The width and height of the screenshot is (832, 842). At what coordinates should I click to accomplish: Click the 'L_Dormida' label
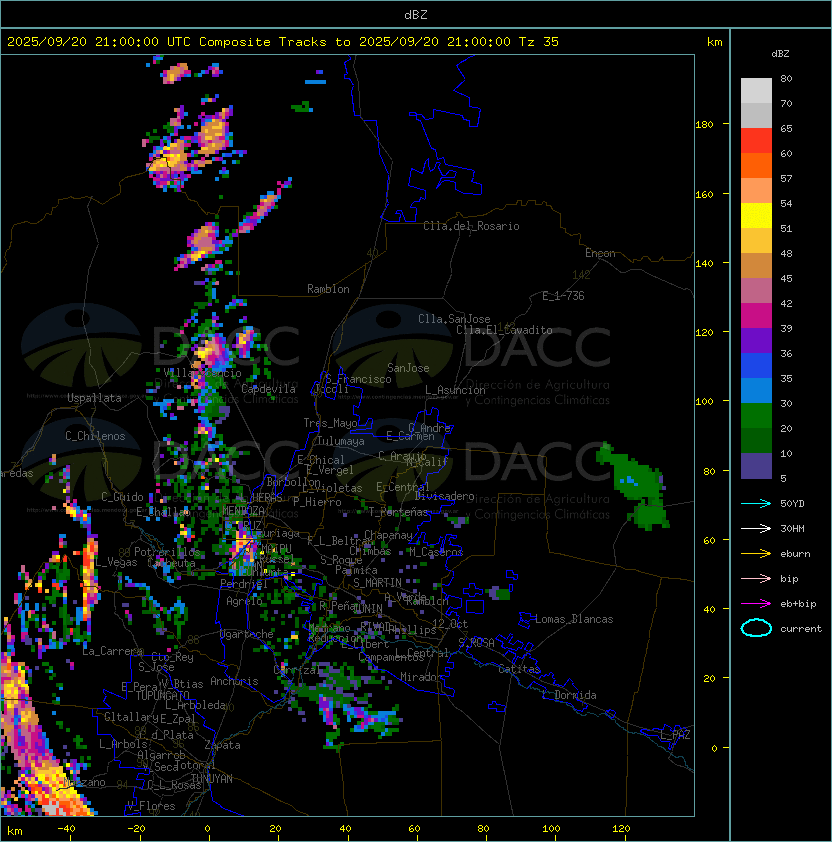(x=570, y=695)
